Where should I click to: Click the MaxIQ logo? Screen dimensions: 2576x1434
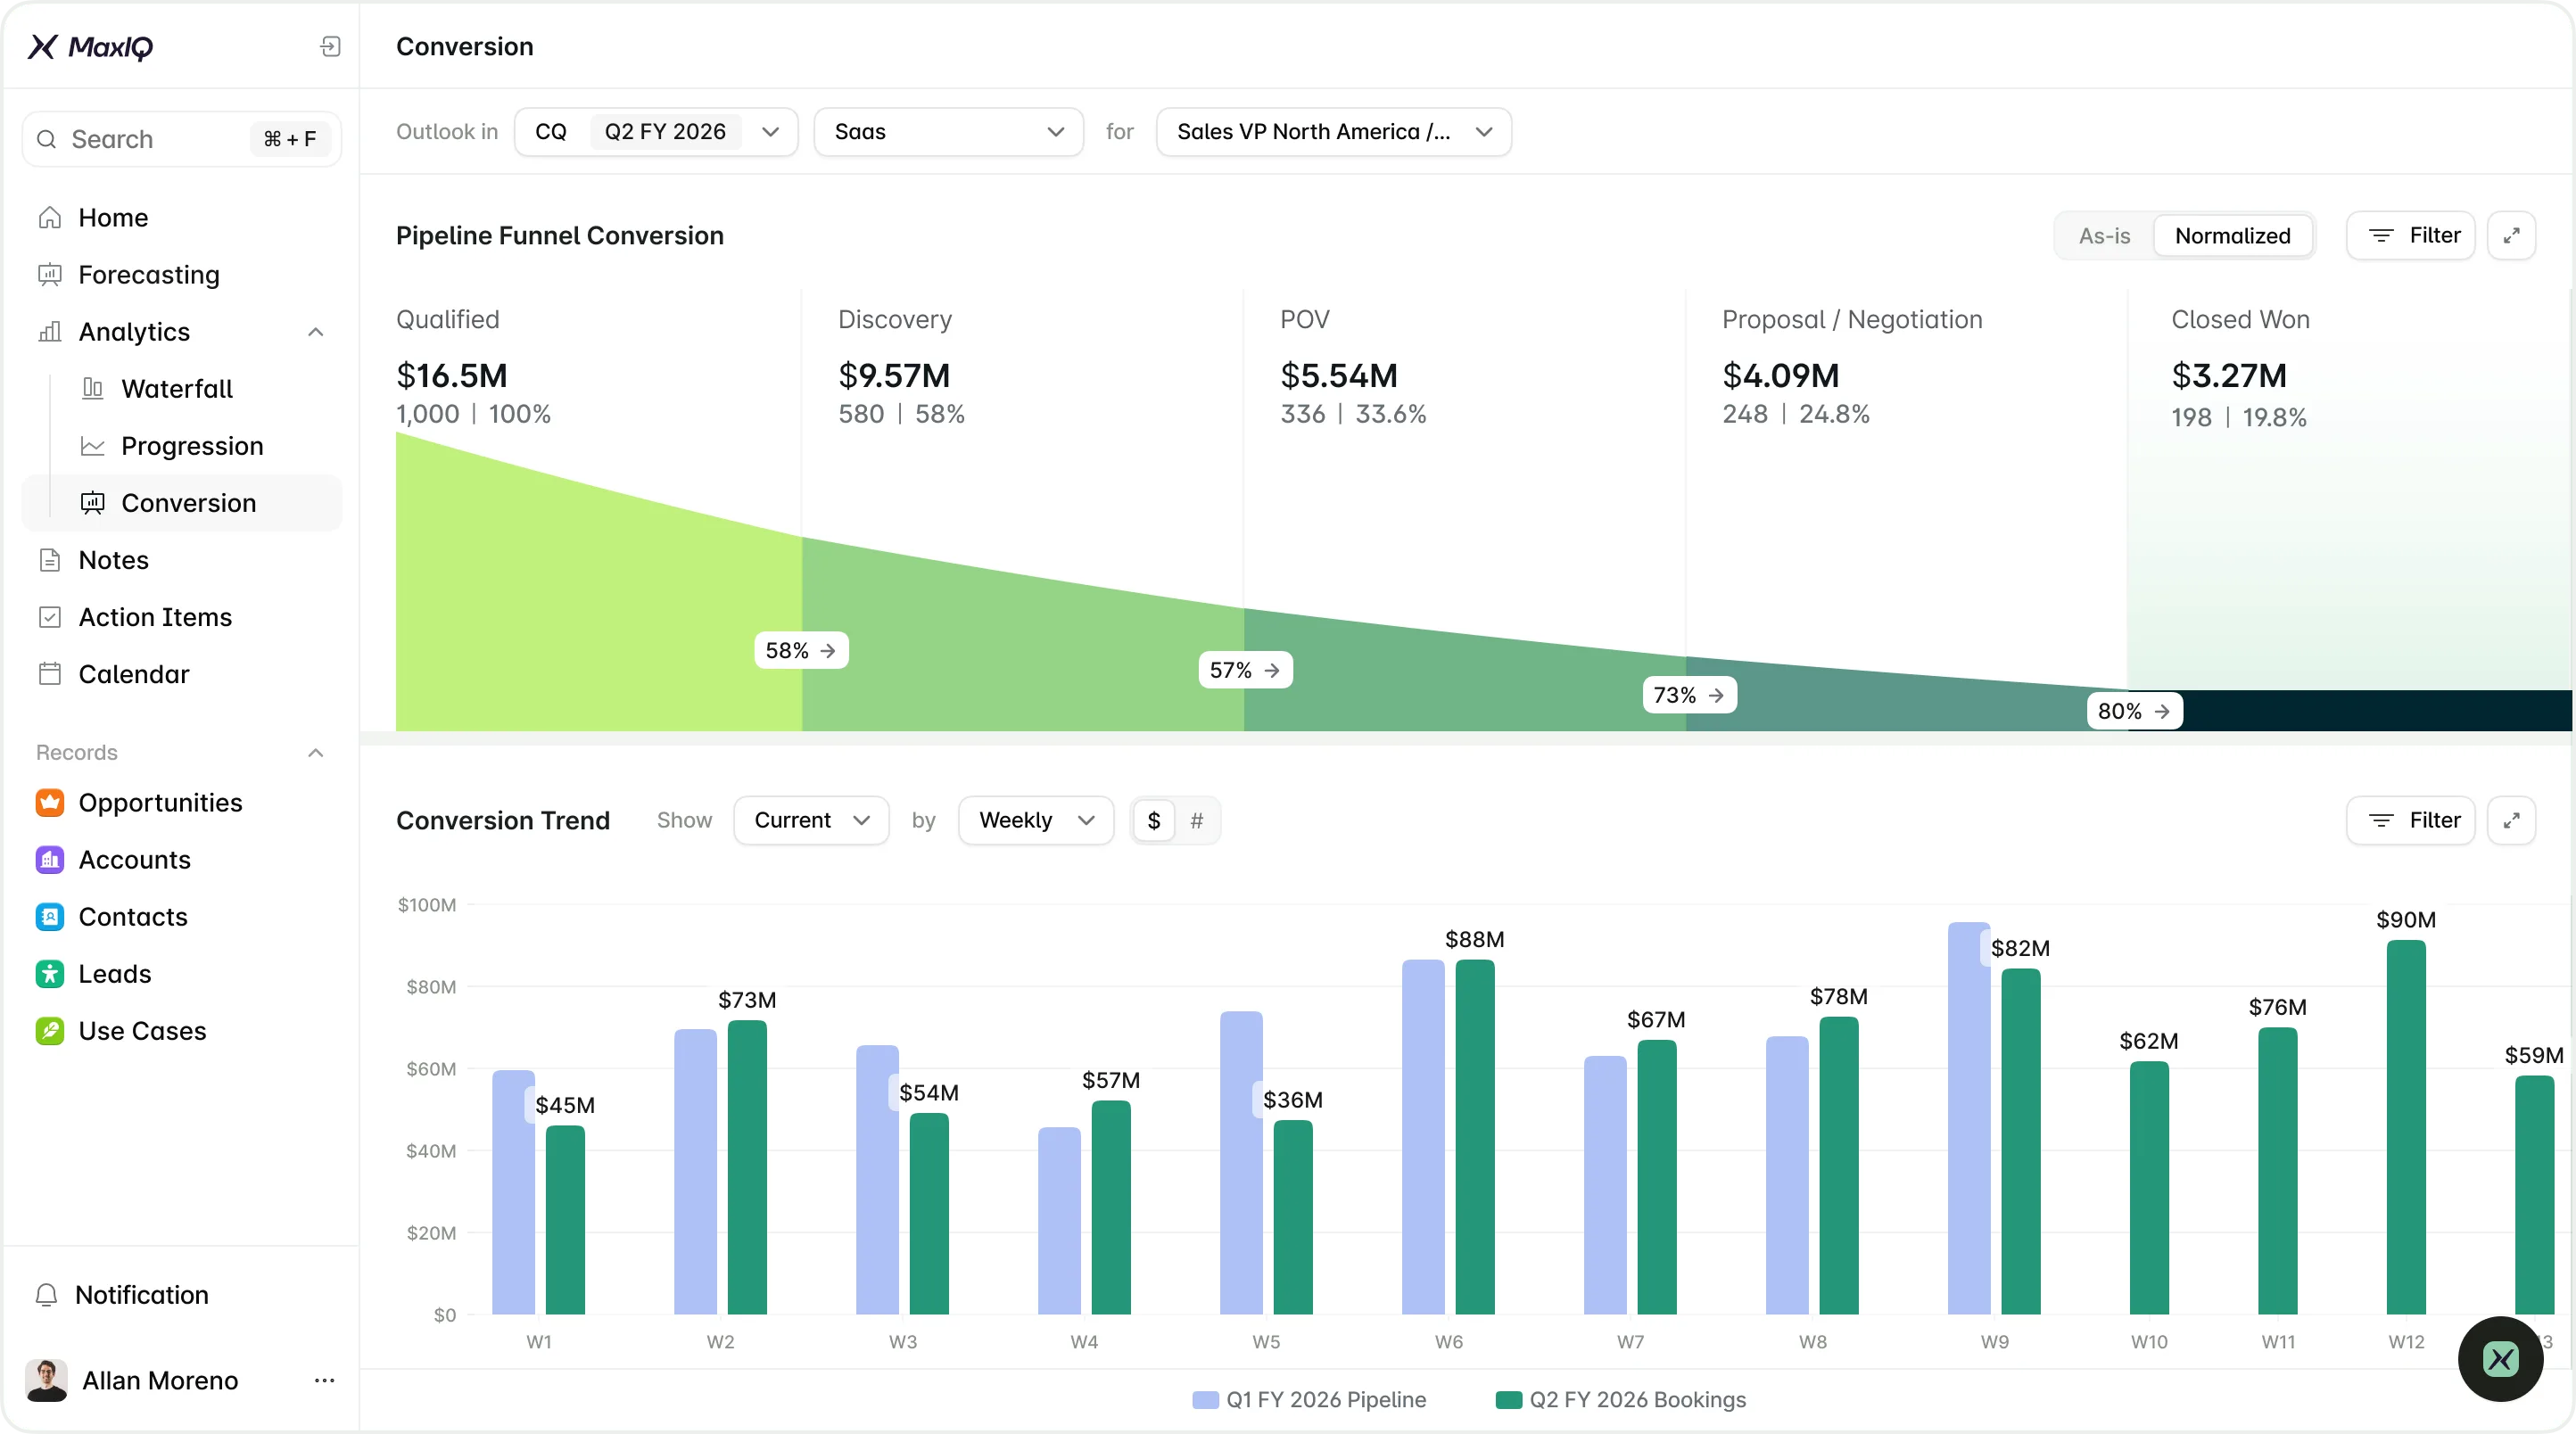pyautogui.click(x=90, y=47)
